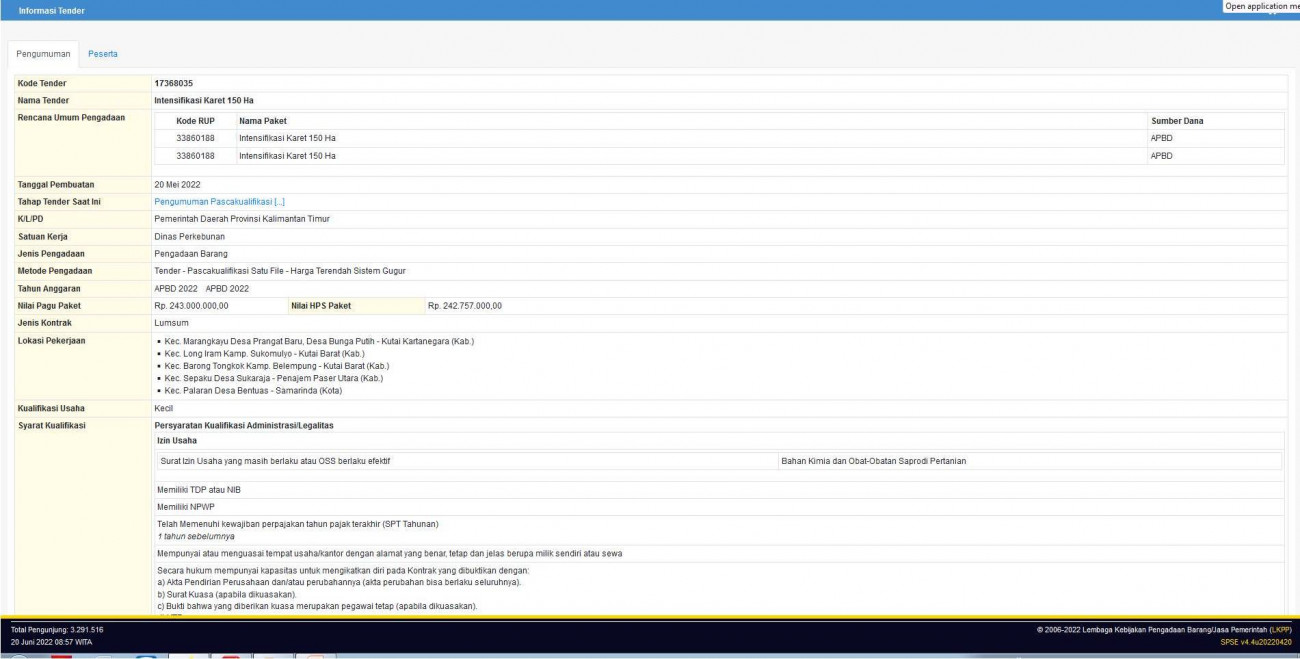Select the Pengumuman tab
1300x659 pixels.
tap(44, 53)
